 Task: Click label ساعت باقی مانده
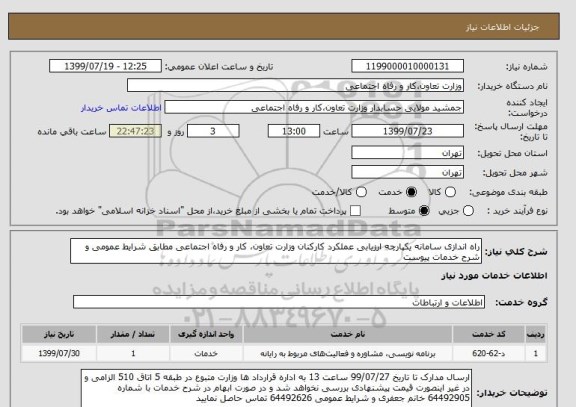point(72,132)
